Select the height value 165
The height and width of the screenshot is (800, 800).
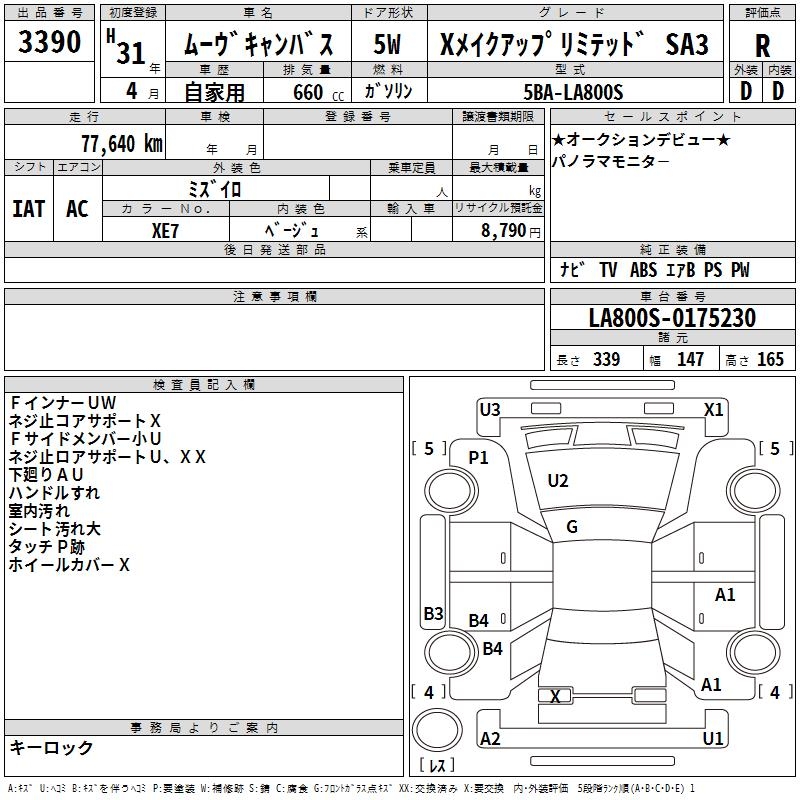770,359
